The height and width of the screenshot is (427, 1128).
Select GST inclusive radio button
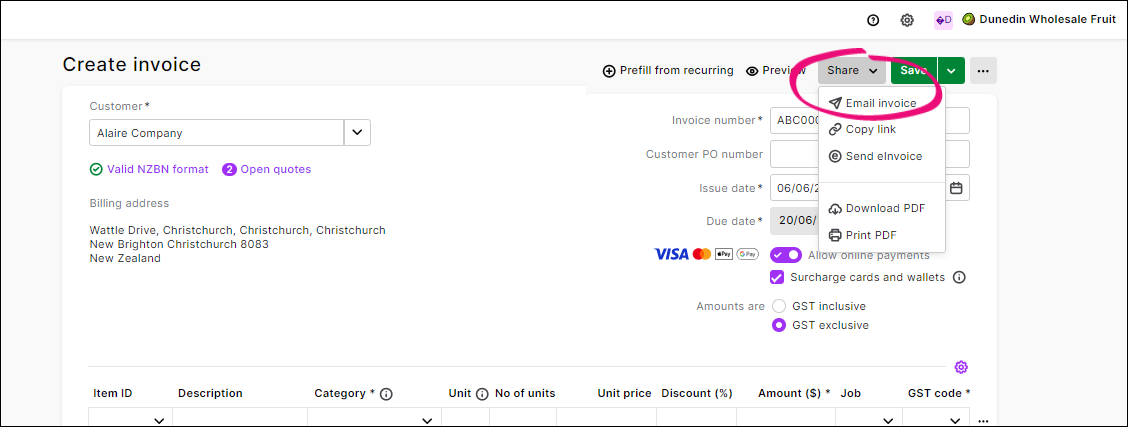pyautogui.click(x=778, y=306)
